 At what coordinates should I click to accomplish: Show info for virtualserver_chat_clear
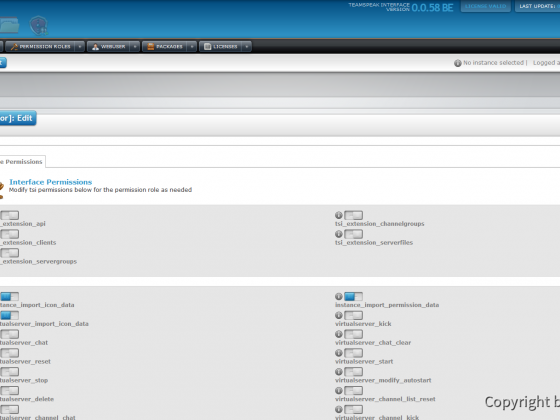339,334
